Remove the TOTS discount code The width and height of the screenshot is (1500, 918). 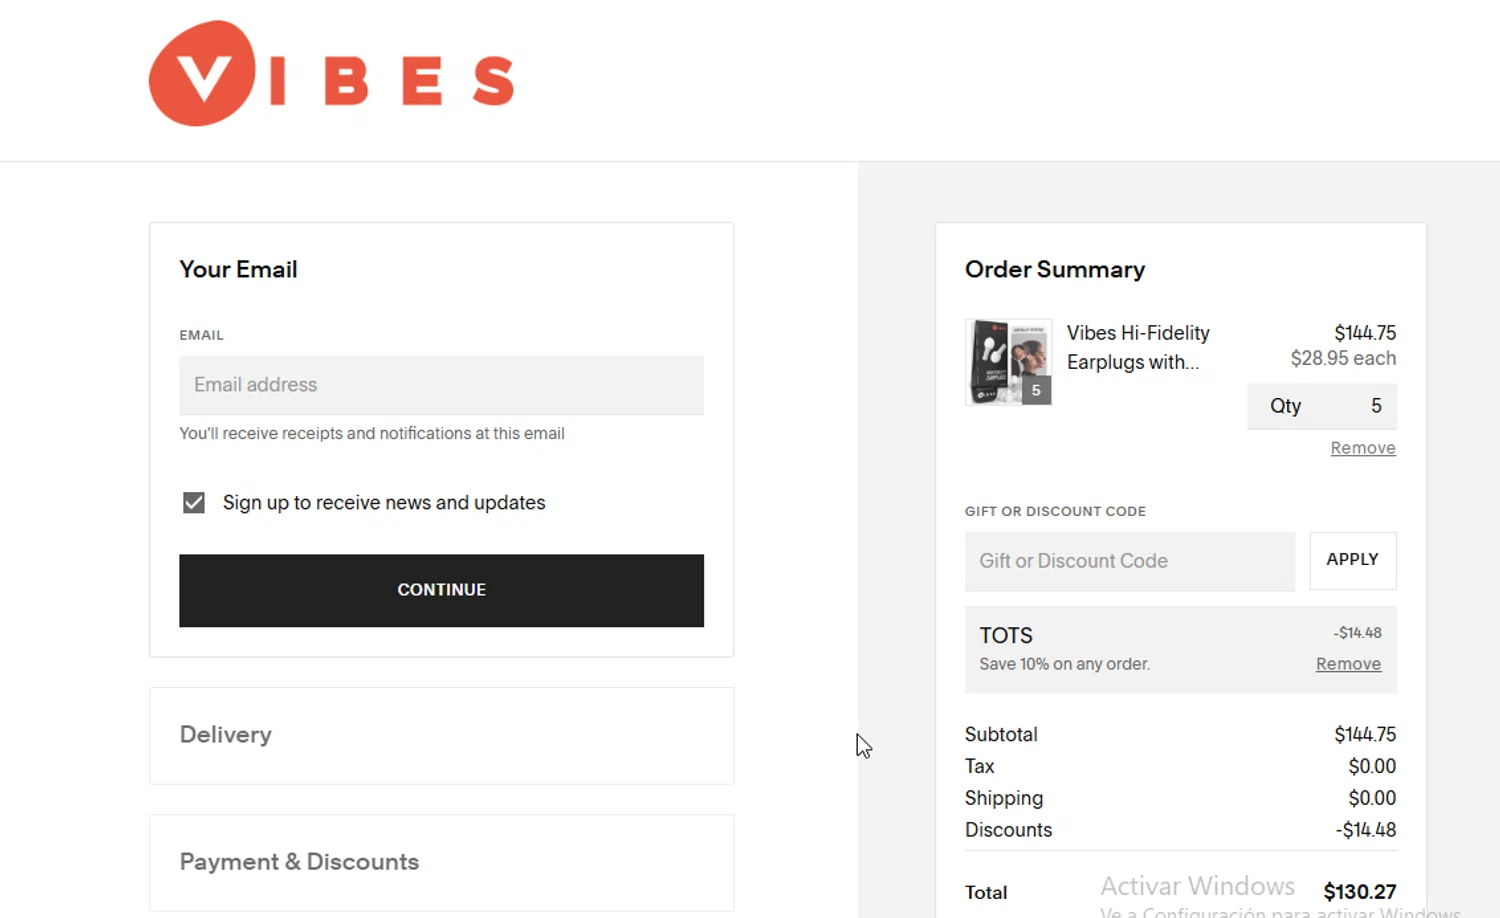pos(1348,664)
